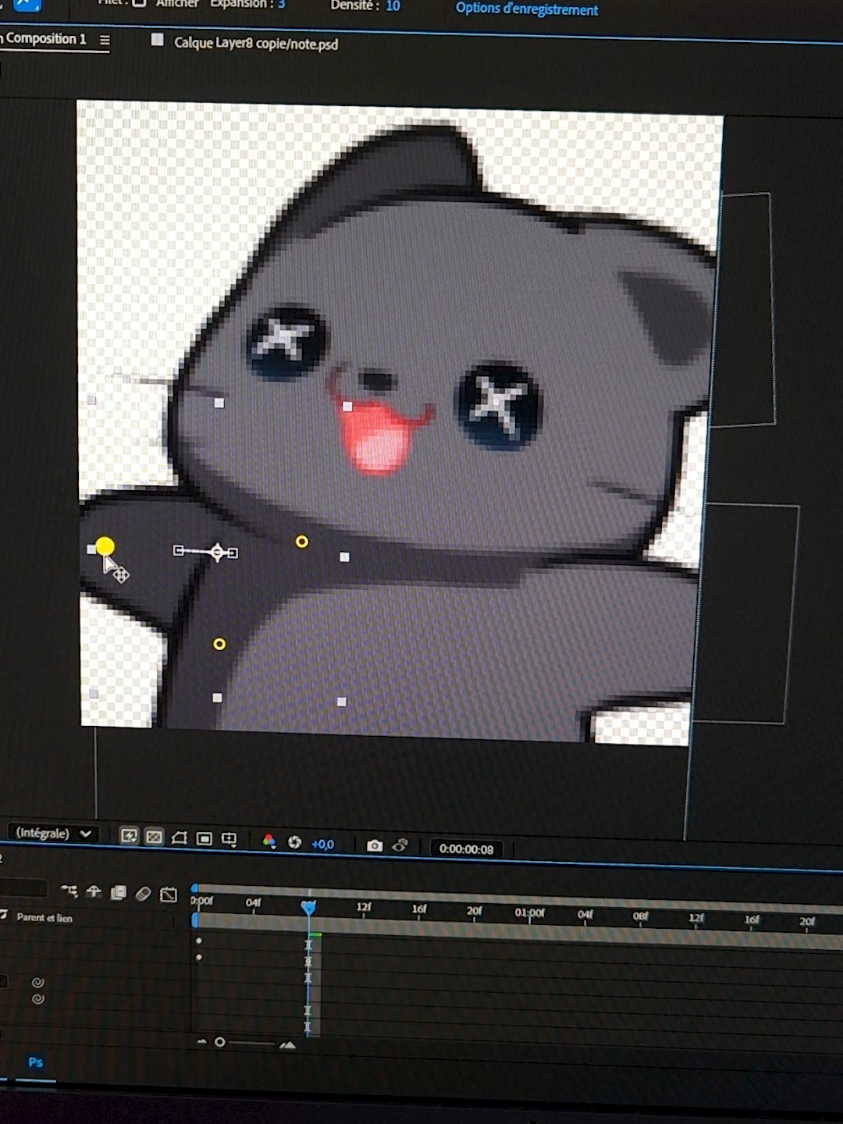The image size is (843, 1124).
Task: Click the 01:00f mark on time ruler
Action: click(530, 913)
